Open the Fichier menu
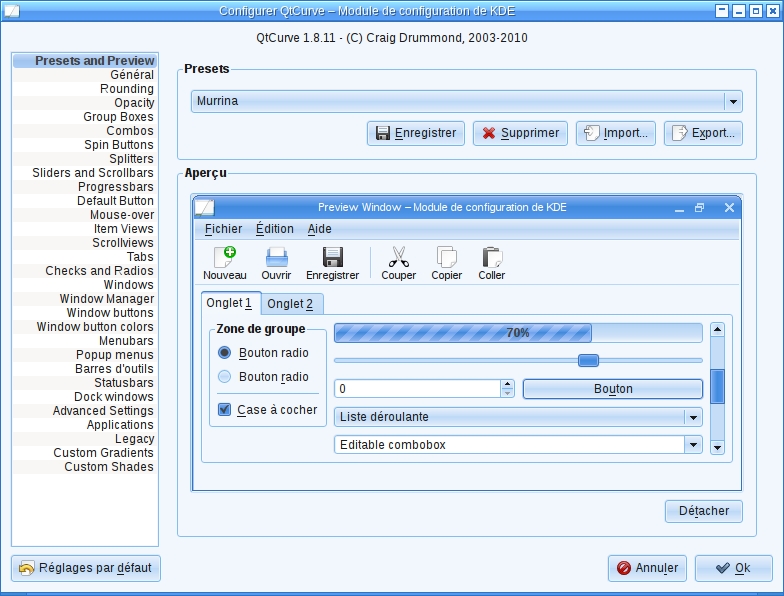Image resolution: width=784 pixels, height=596 pixels. click(223, 229)
